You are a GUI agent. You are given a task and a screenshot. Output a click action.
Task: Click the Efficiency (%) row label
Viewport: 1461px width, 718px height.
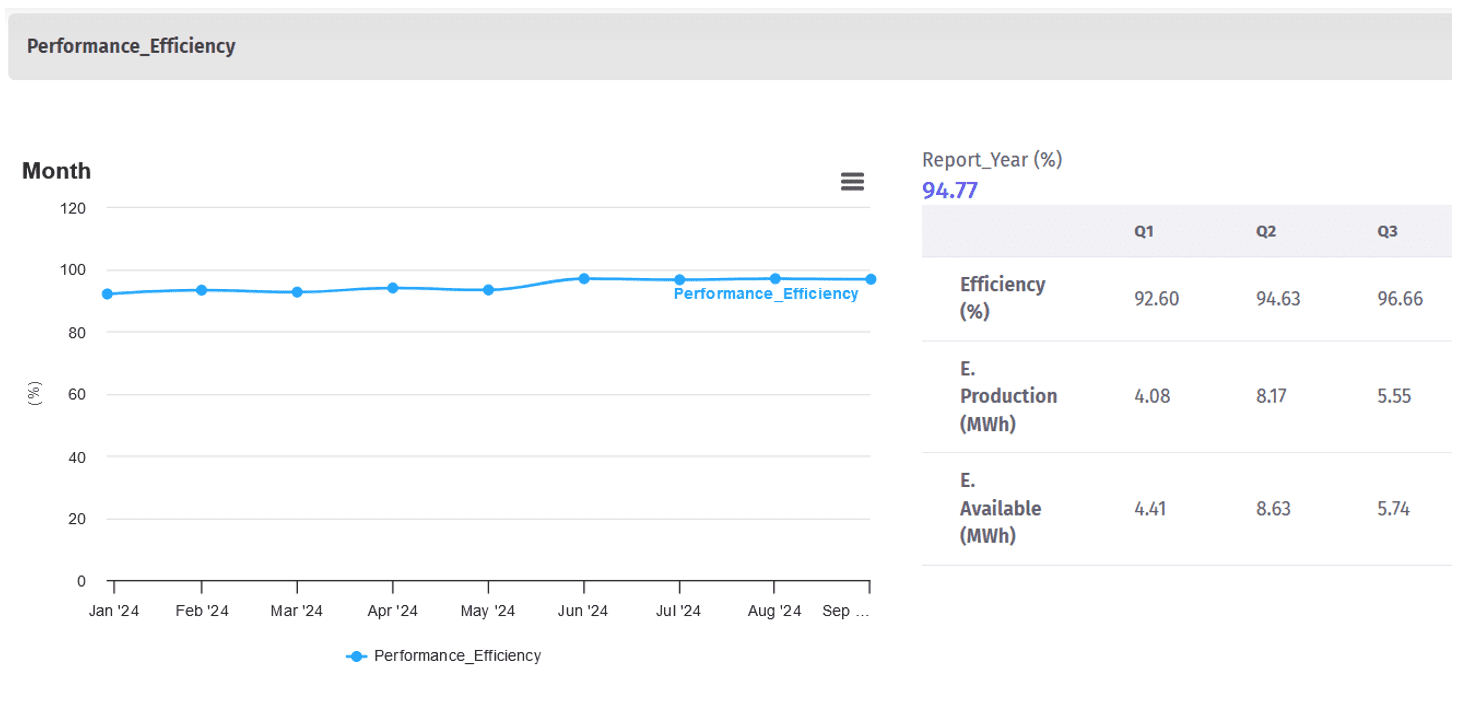tap(1002, 298)
